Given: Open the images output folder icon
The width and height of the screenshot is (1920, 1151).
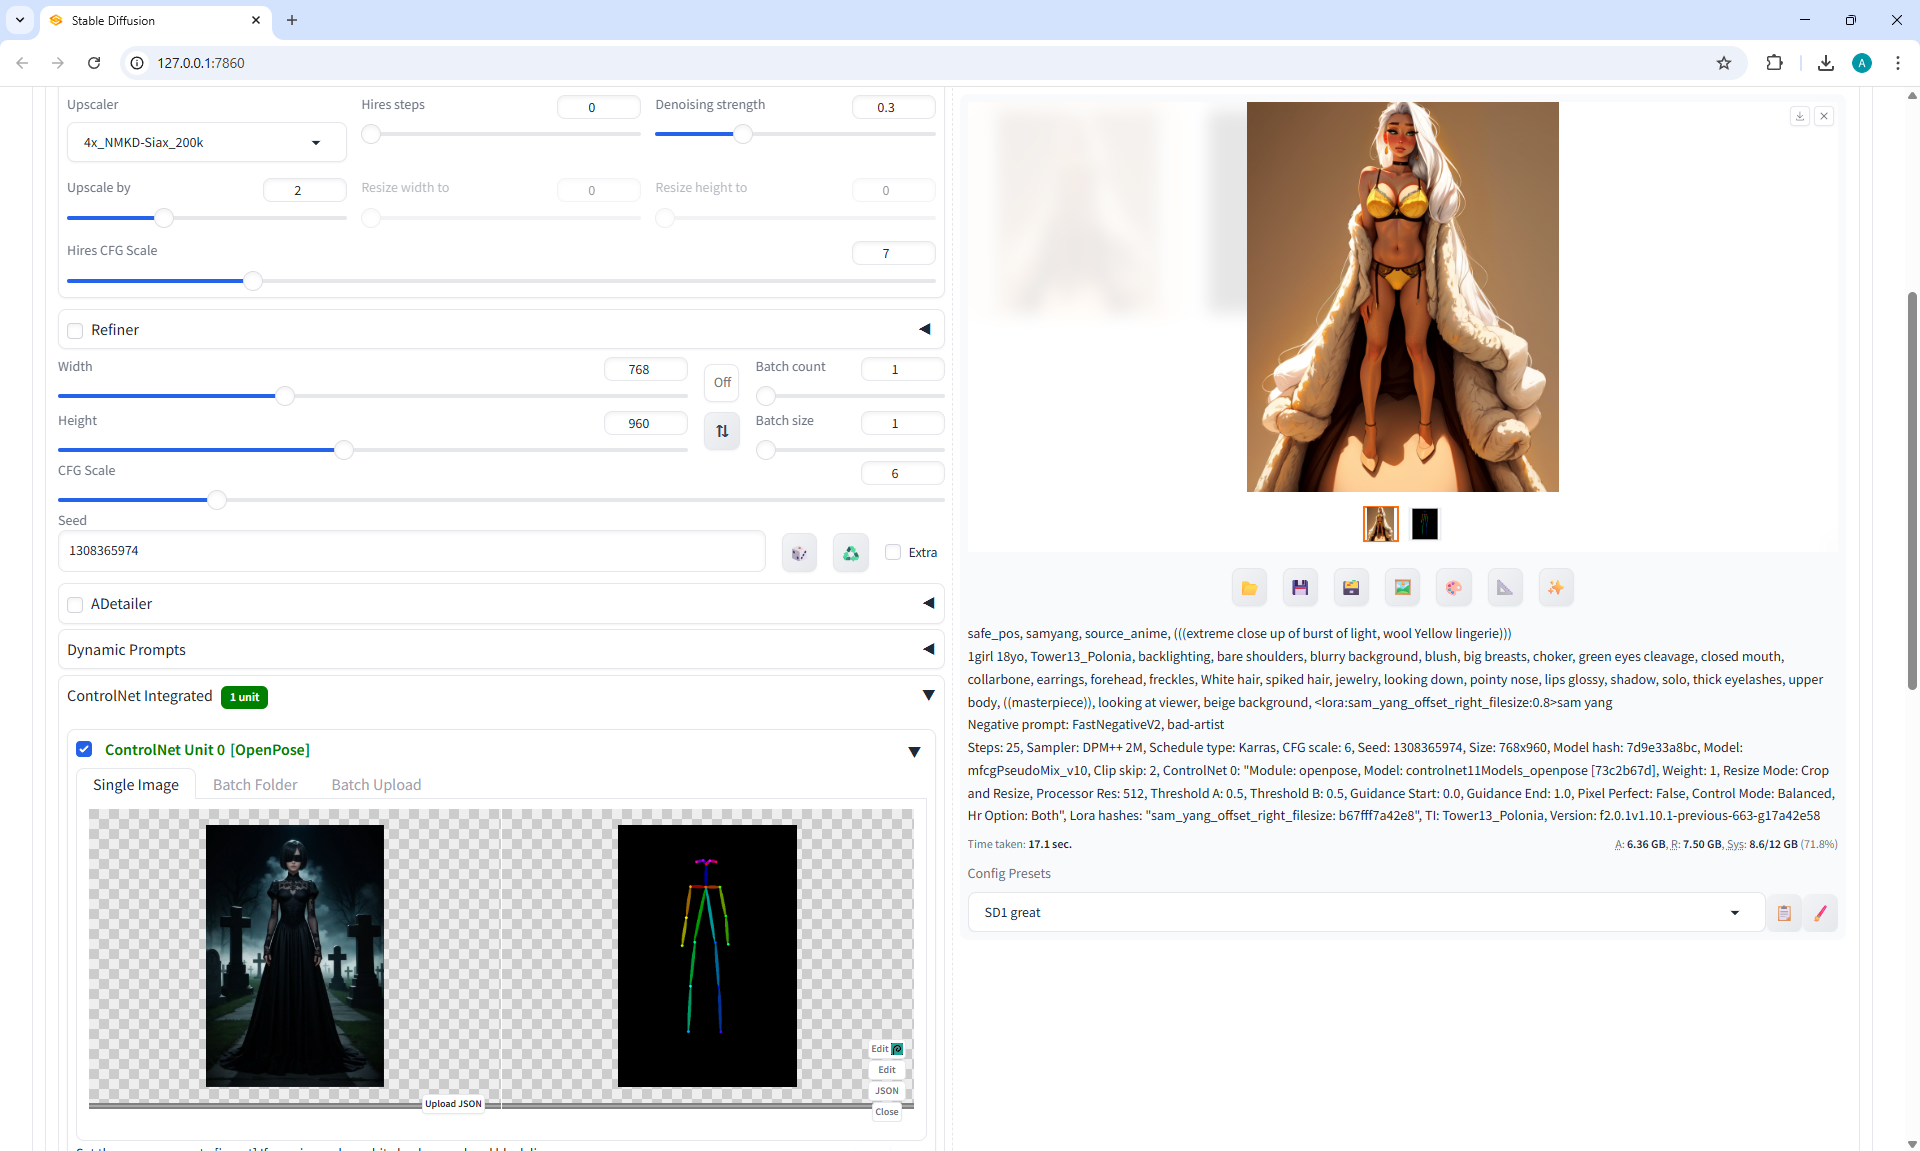Looking at the screenshot, I should point(1249,588).
